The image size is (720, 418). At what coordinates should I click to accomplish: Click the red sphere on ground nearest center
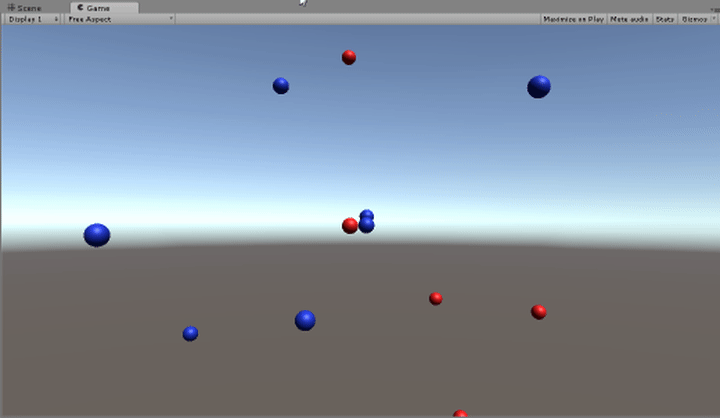[x=436, y=298]
